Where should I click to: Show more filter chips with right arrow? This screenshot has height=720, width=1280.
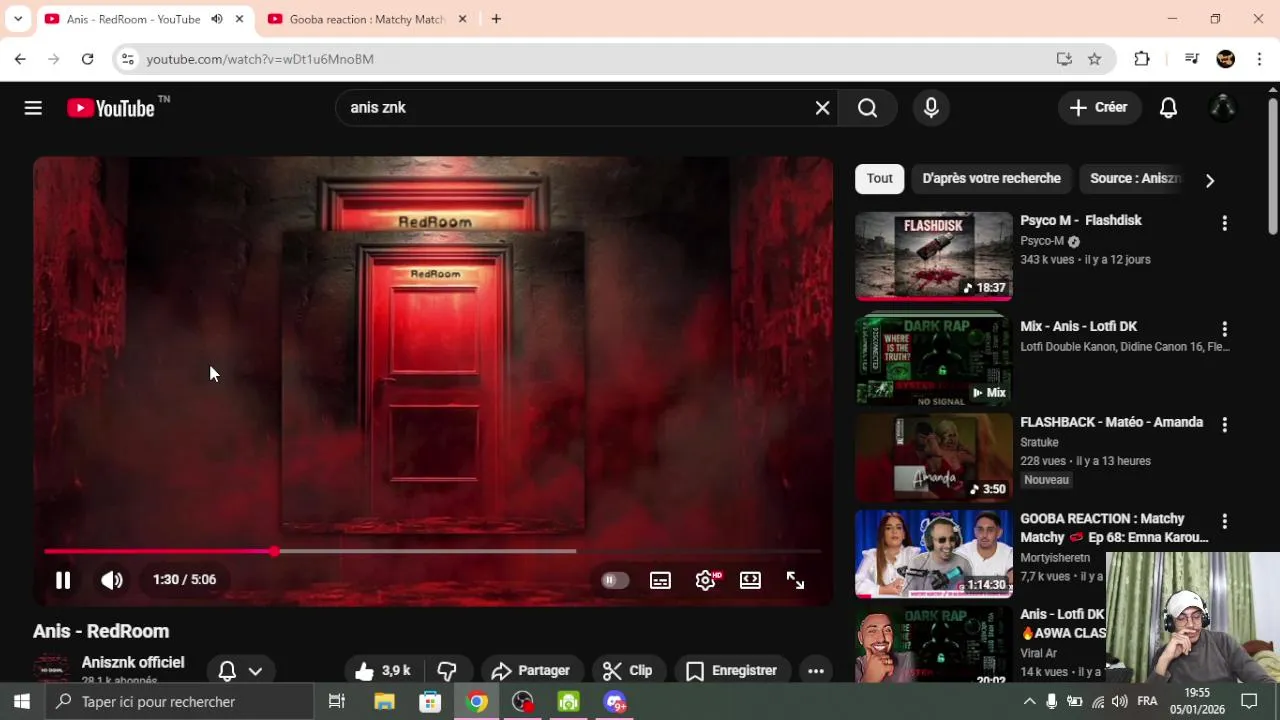[x=1209, y=180]
